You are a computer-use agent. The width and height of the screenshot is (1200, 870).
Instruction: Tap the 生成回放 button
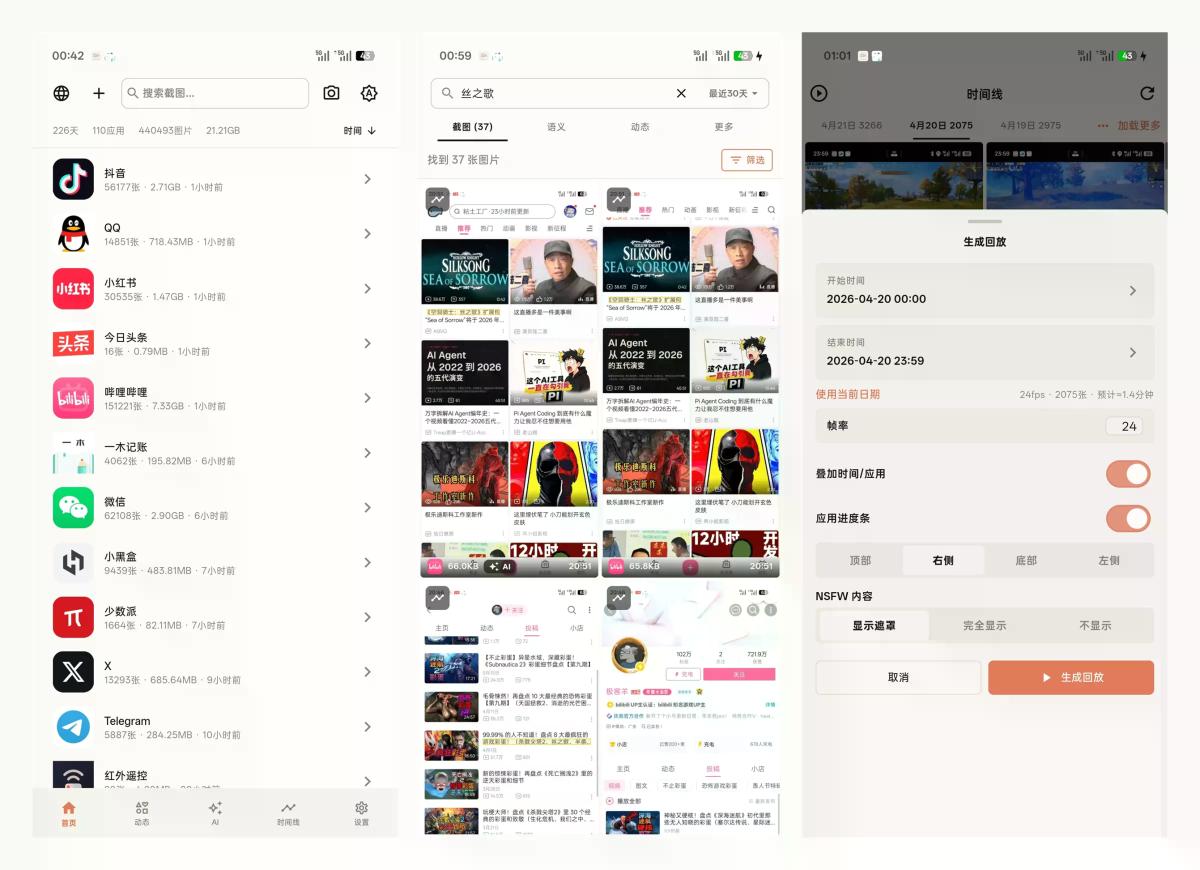1071,677
